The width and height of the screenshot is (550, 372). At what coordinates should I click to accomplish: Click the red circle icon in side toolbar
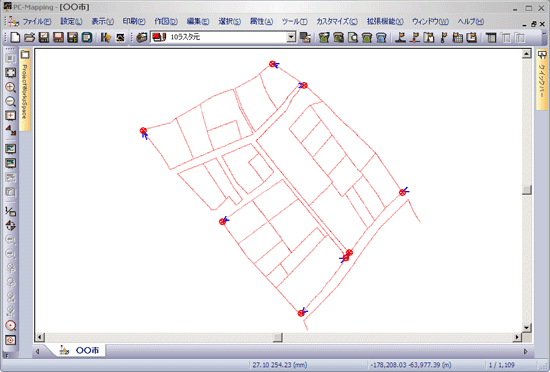[11, 325]
